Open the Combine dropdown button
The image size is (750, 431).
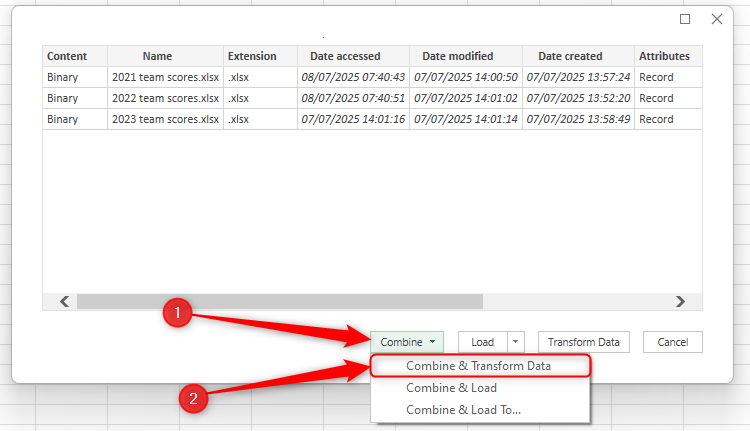tap(407, 342)
